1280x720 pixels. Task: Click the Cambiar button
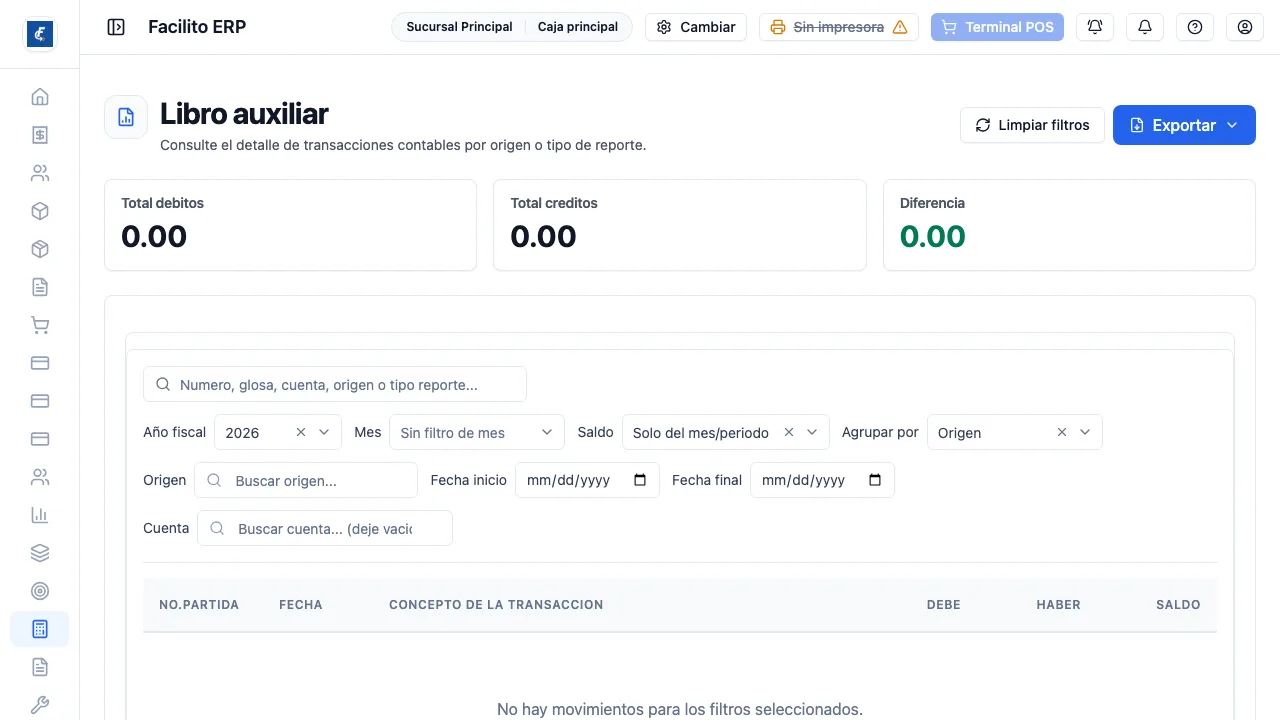pyautogui.click(x=696, y=27)
